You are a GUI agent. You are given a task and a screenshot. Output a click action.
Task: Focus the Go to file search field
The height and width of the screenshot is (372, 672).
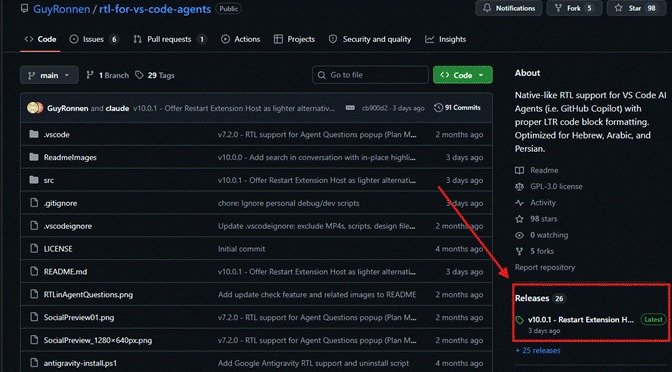tap(370, 75)
